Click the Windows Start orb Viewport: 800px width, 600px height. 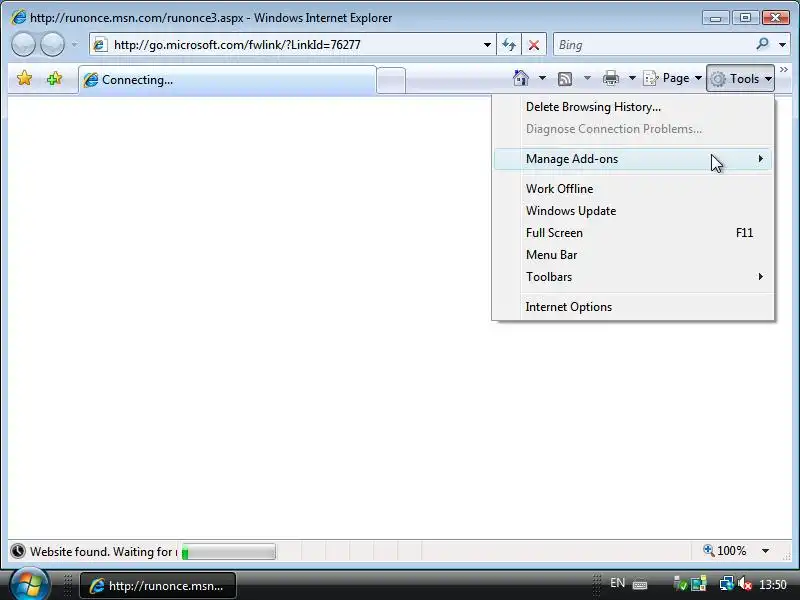click(30, 584)
